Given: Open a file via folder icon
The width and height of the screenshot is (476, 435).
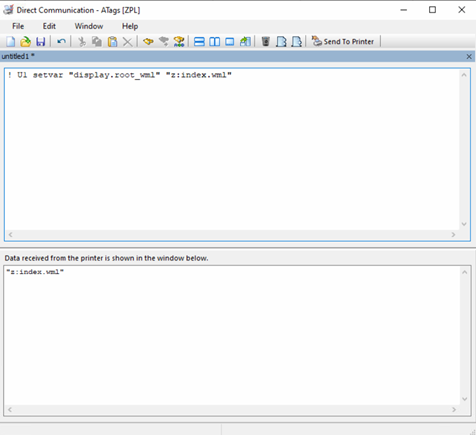Looking at the screenshot, I should pos(26,42).
